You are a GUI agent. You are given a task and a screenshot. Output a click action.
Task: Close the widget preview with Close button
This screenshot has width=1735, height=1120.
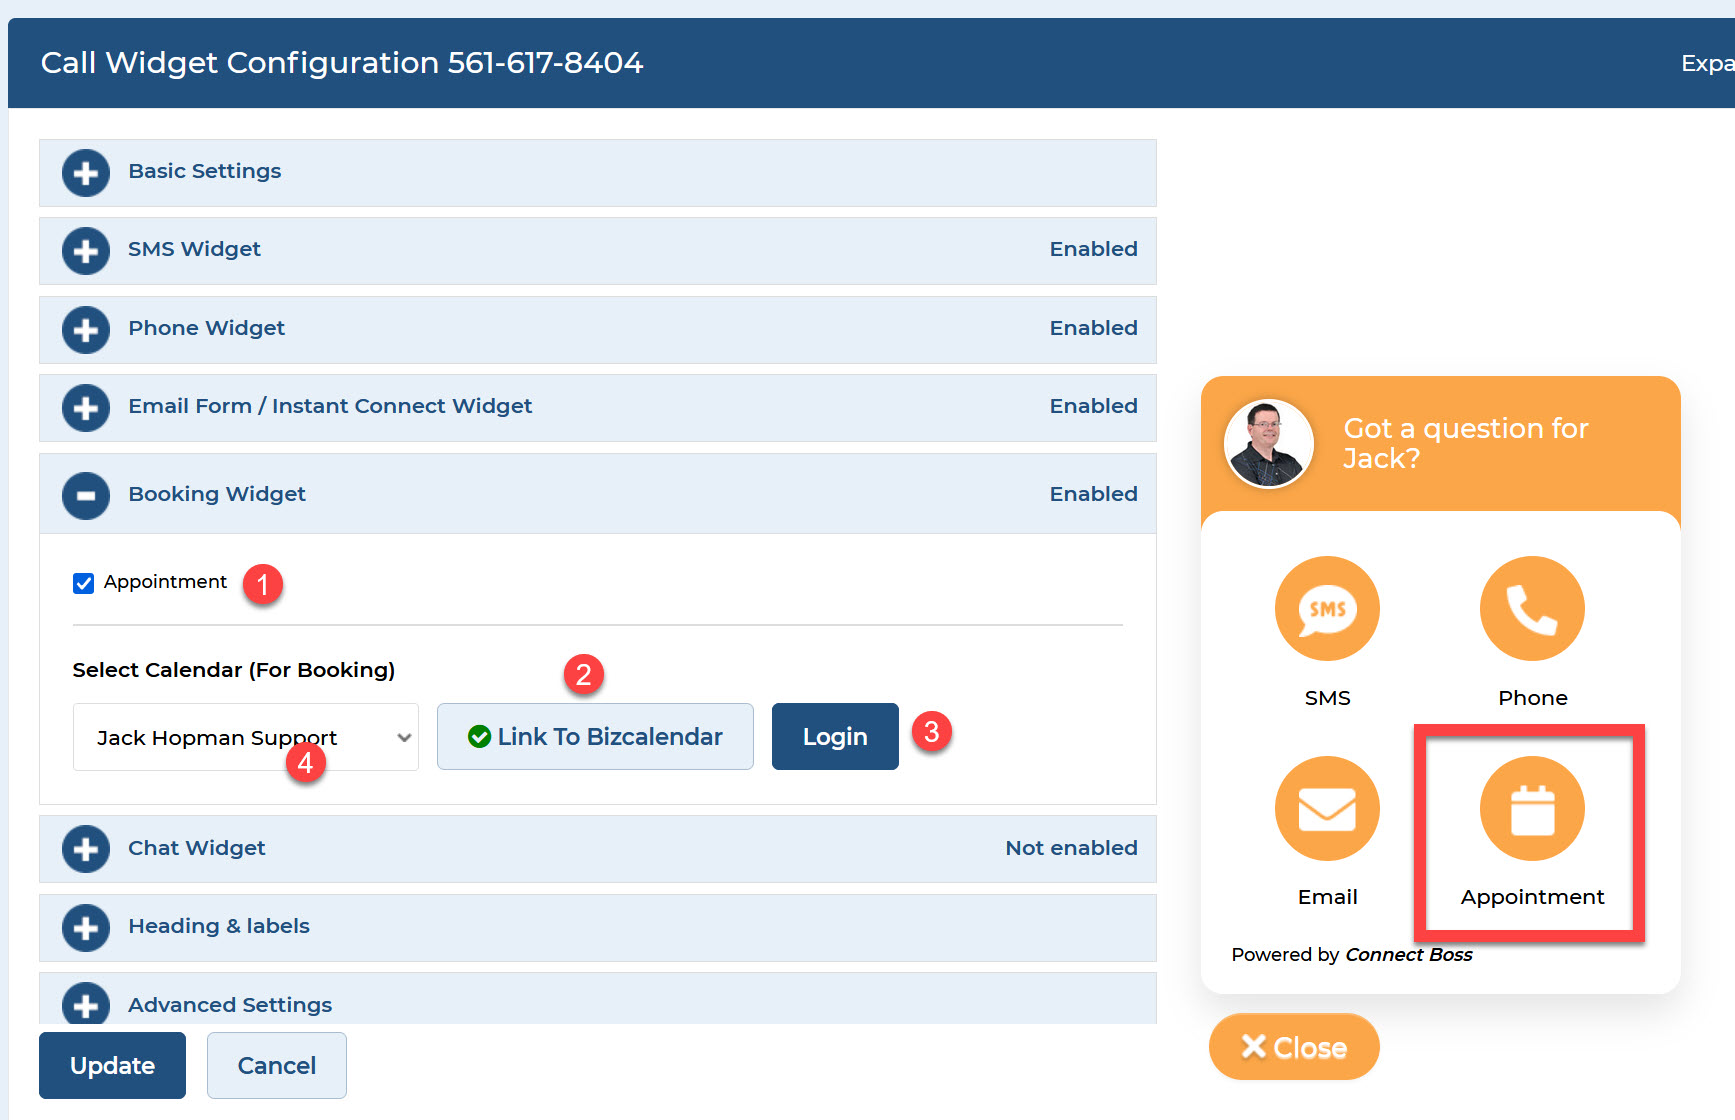tap(1294, 1047)
